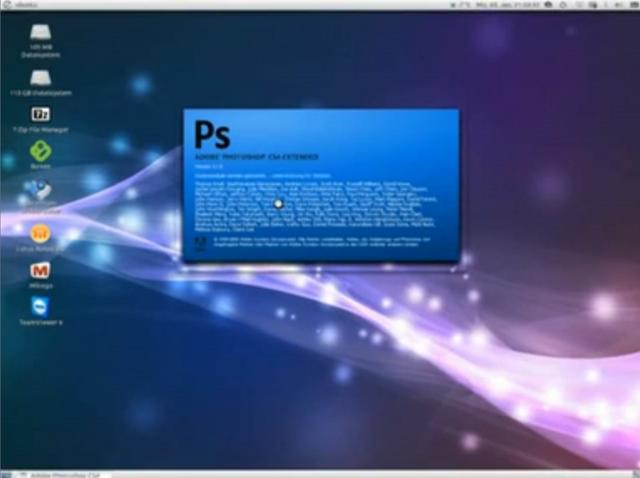Viewport: 640px width, 478px height.
Task: Open the ubuntu menu in the top panel
Action: [x=17, y=4]
